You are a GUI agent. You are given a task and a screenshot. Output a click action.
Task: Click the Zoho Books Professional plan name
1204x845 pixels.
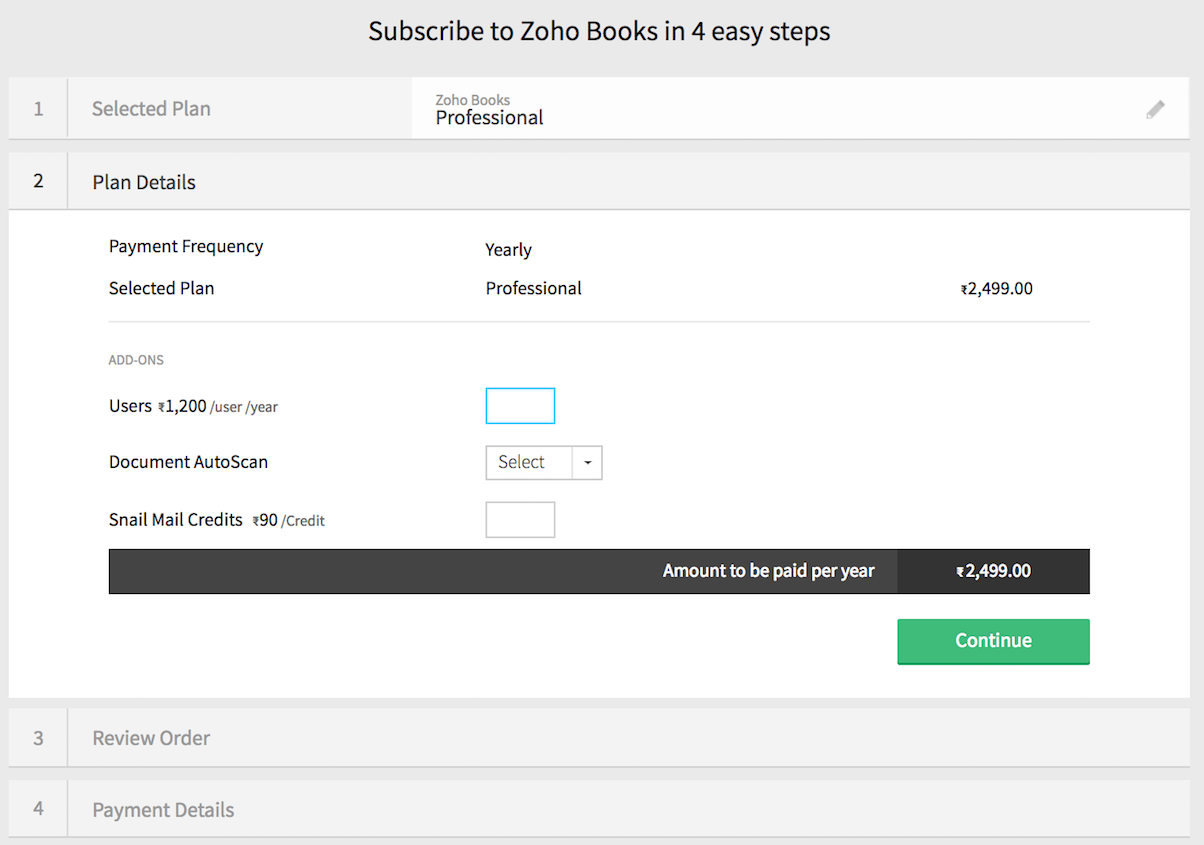pos(489,117)
